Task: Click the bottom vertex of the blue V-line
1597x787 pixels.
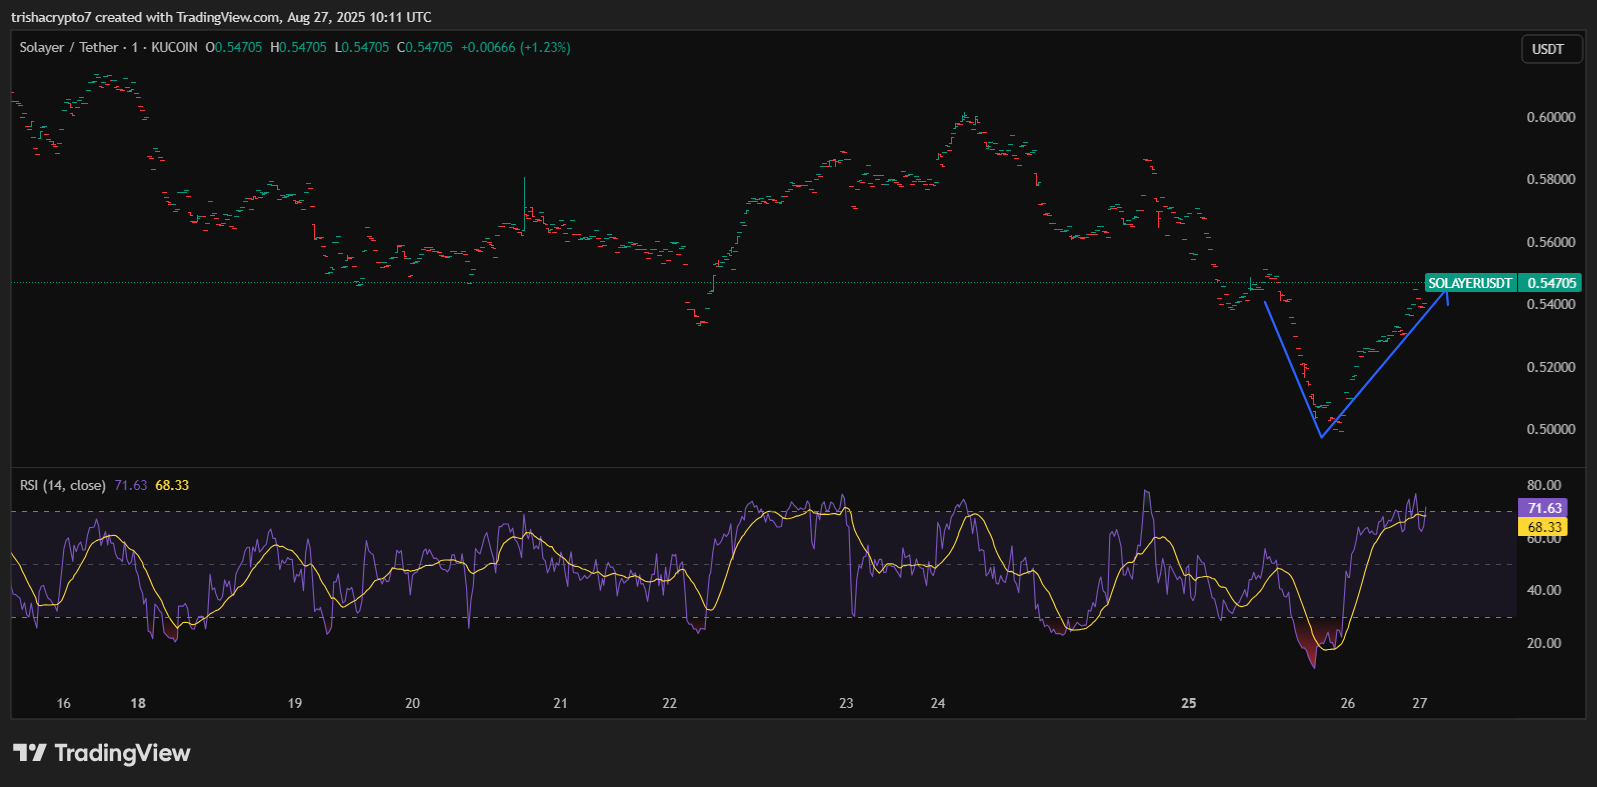Action: pyautogui.click(x=1321, y=437)
